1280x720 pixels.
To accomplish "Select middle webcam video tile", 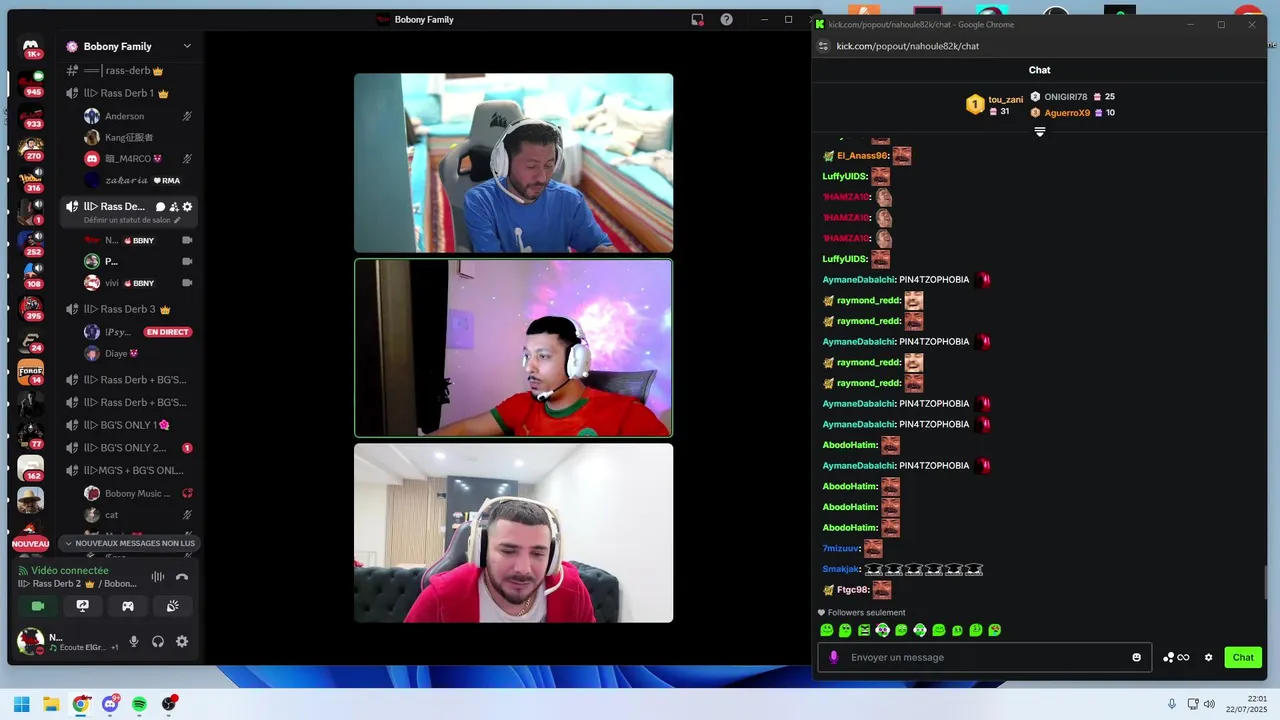I will (x=513, y=348).
